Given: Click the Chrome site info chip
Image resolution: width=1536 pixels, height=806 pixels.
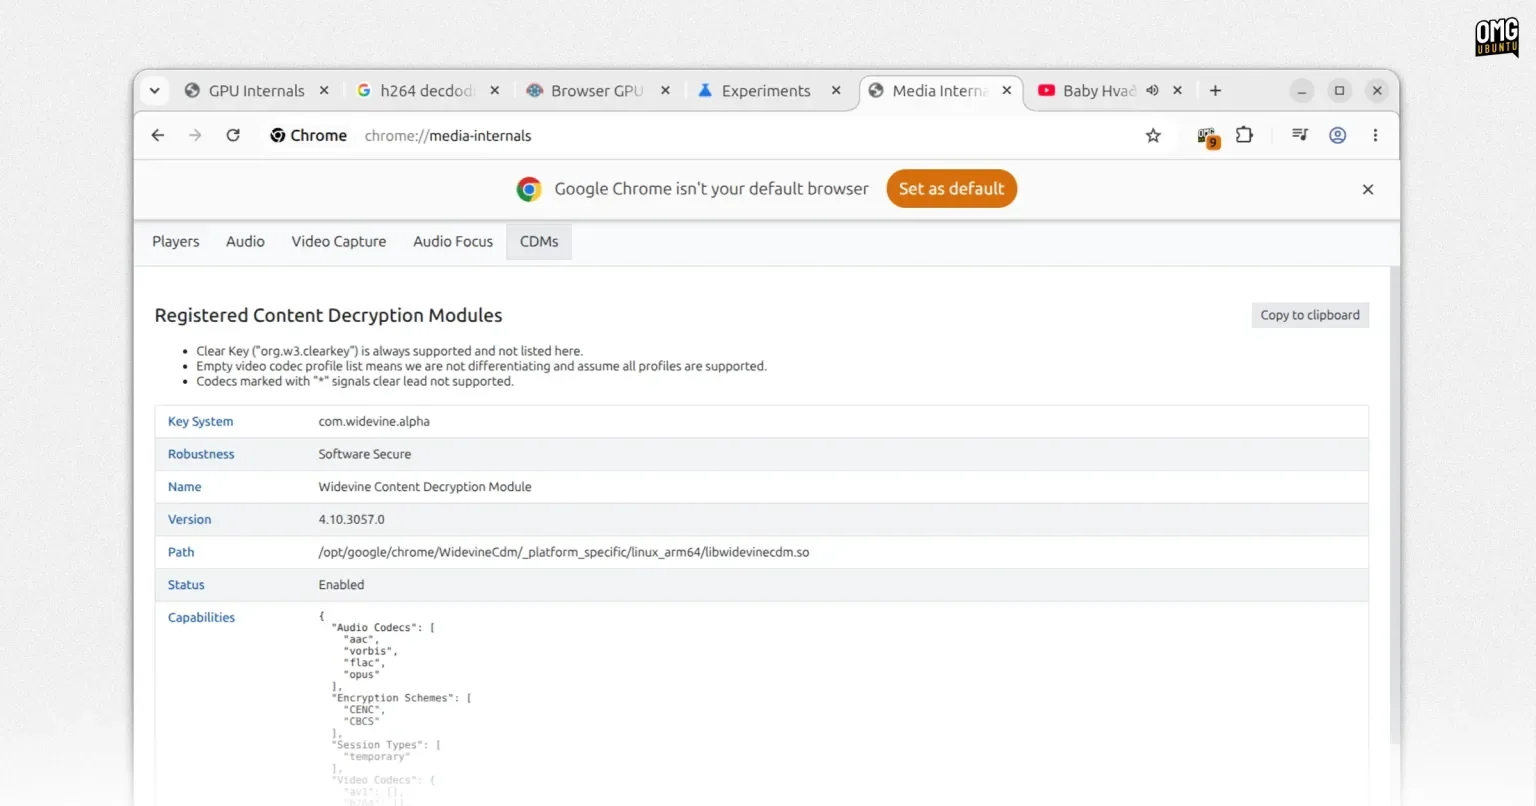Looking at the screenshot, I should click(308, 135).
